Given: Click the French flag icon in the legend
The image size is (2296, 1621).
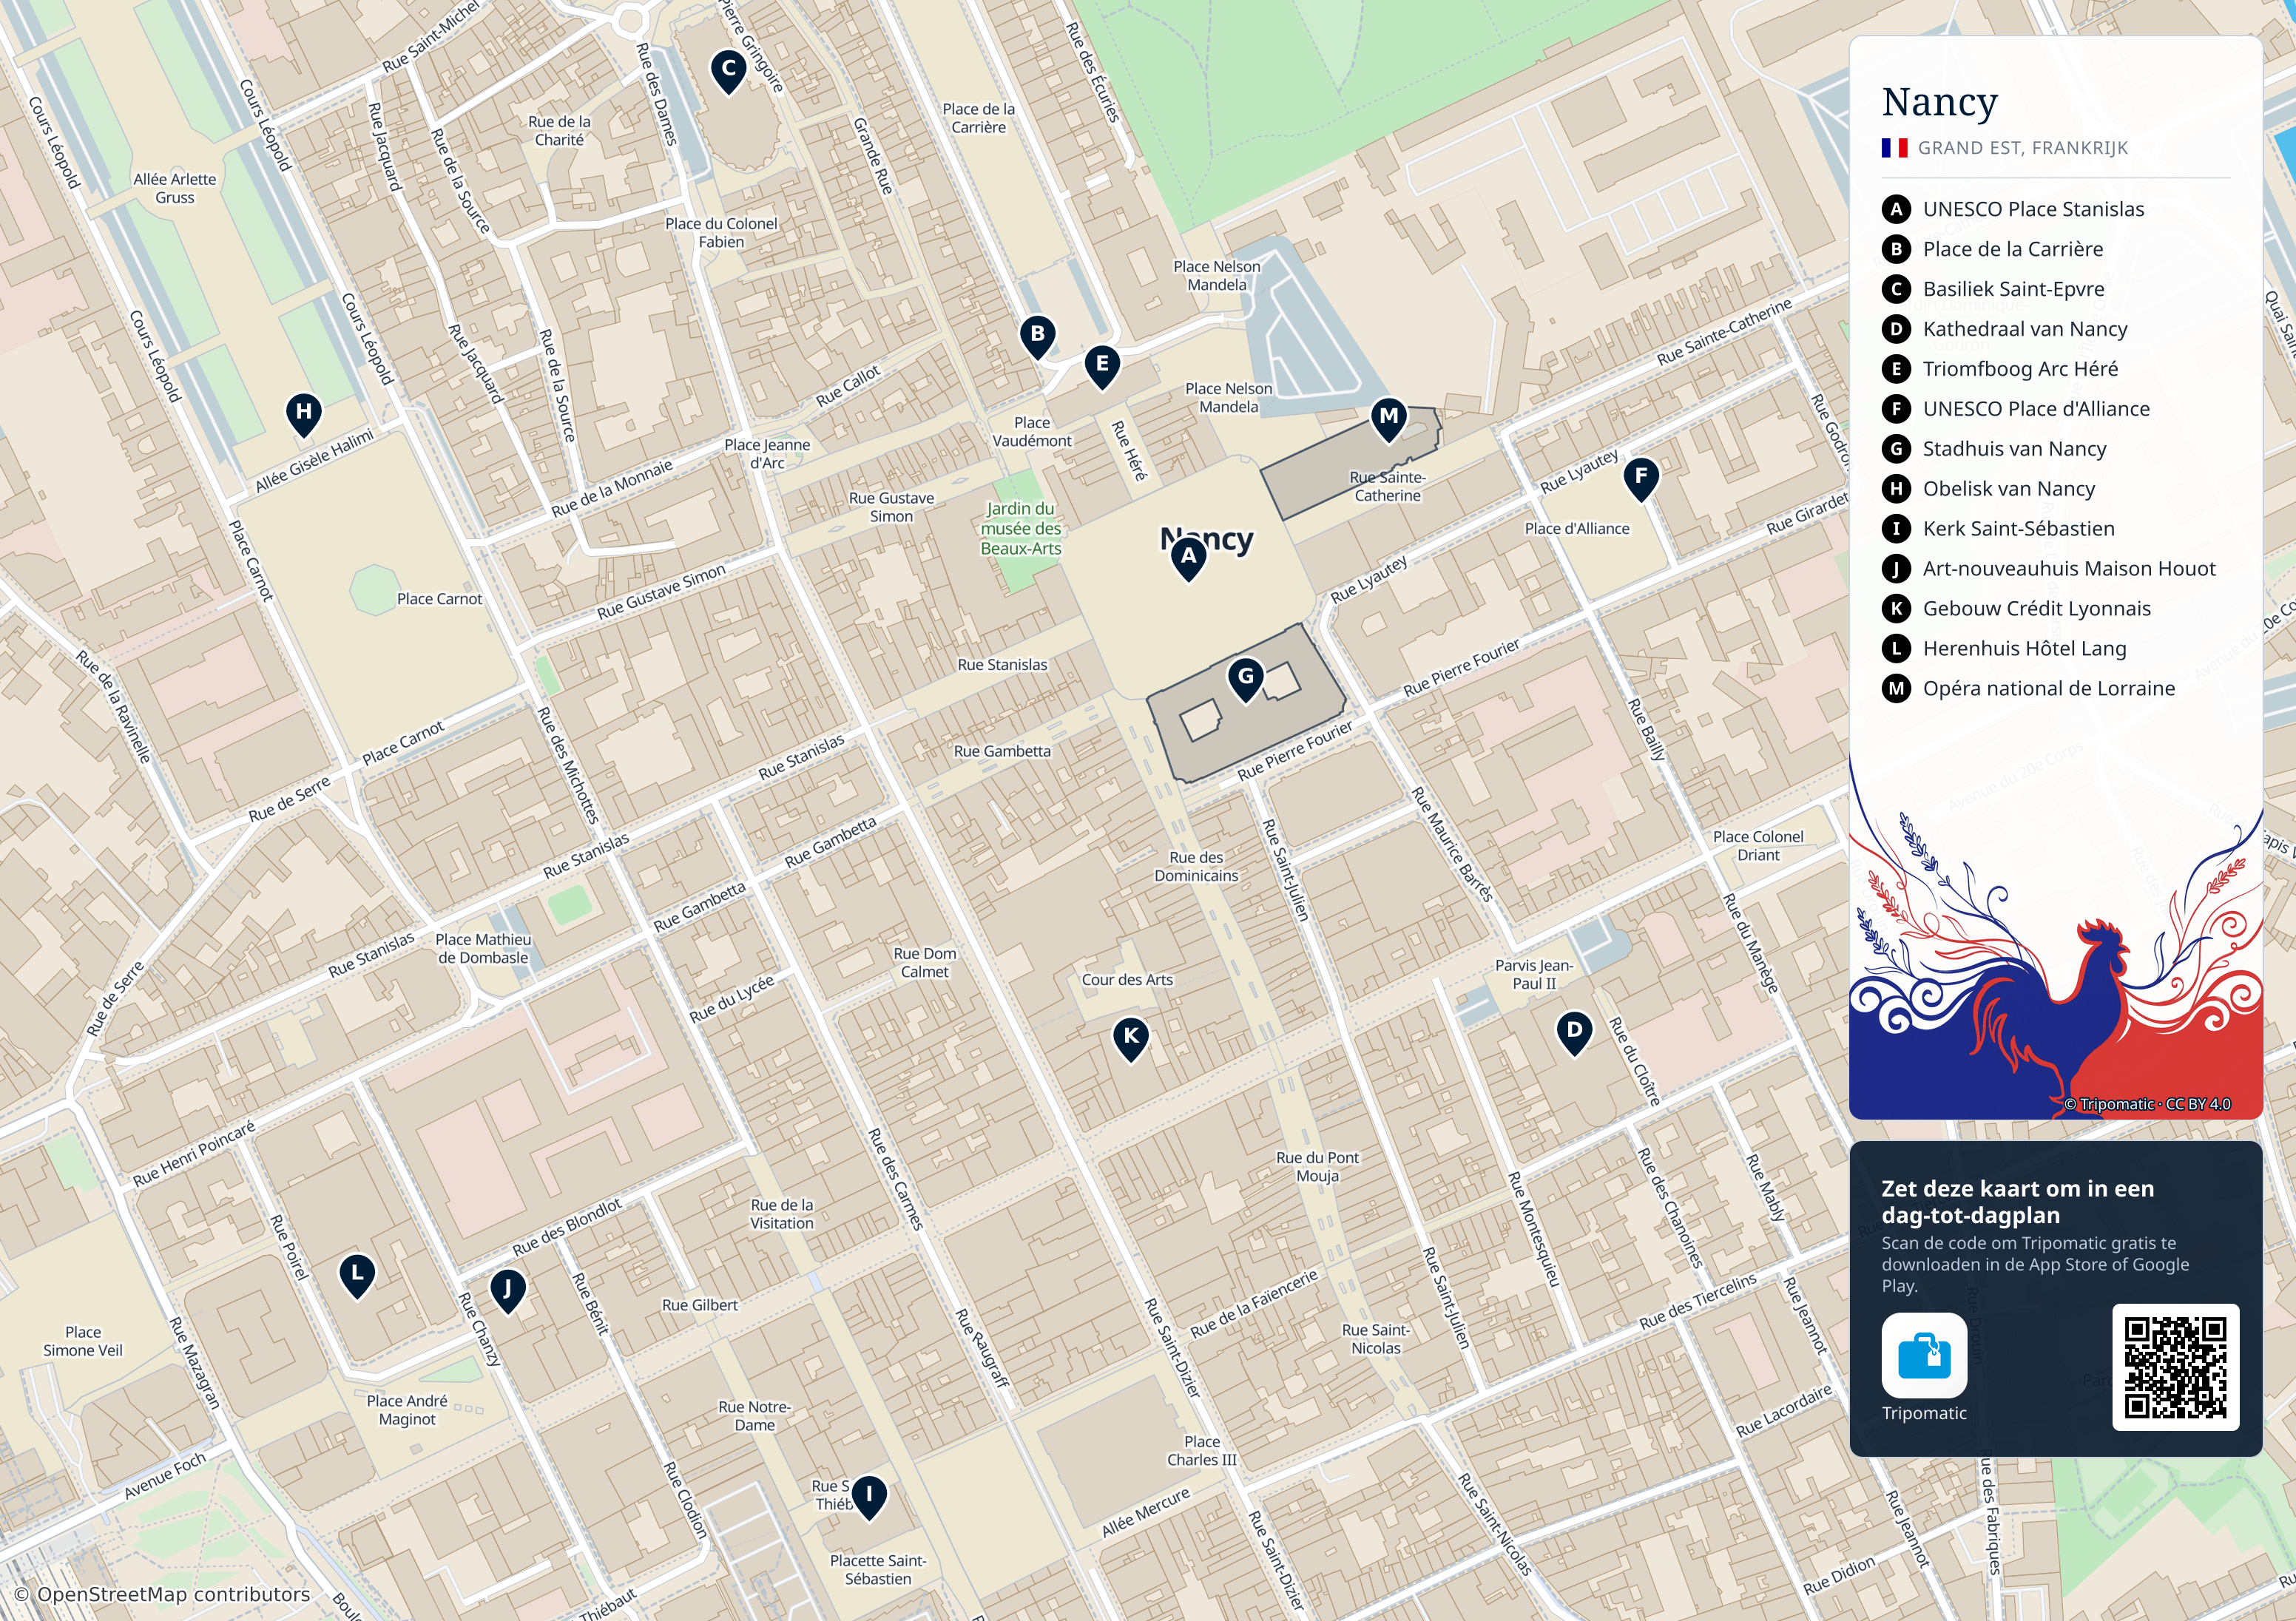Looking at the screenshot, I should [1894, 148].
